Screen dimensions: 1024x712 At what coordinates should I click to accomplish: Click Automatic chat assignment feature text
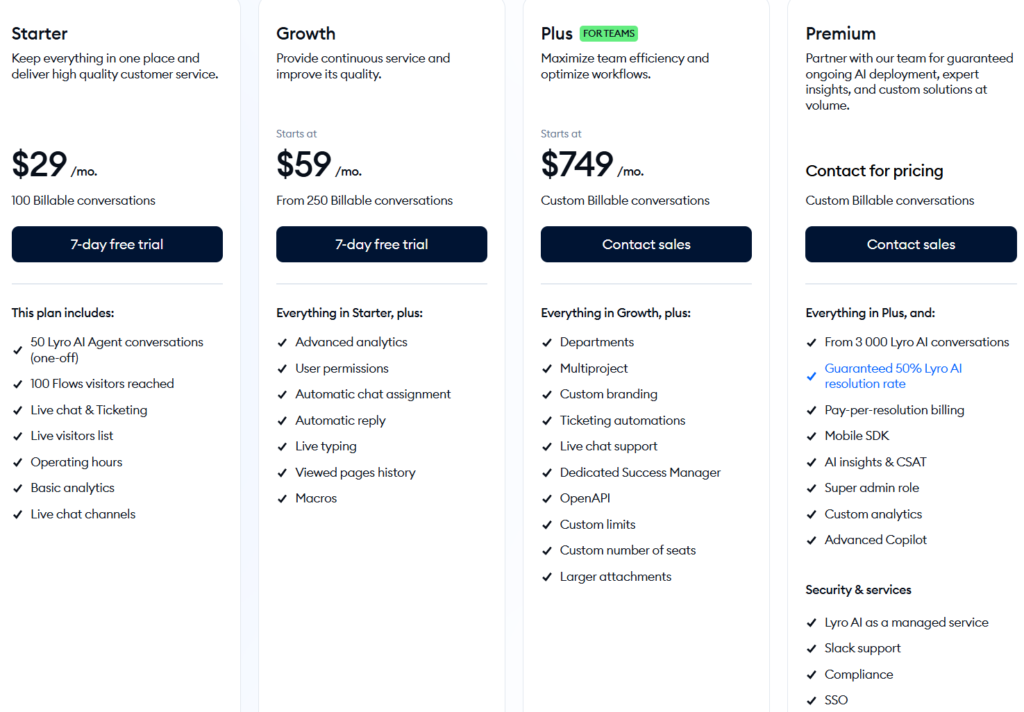point(373,394)
